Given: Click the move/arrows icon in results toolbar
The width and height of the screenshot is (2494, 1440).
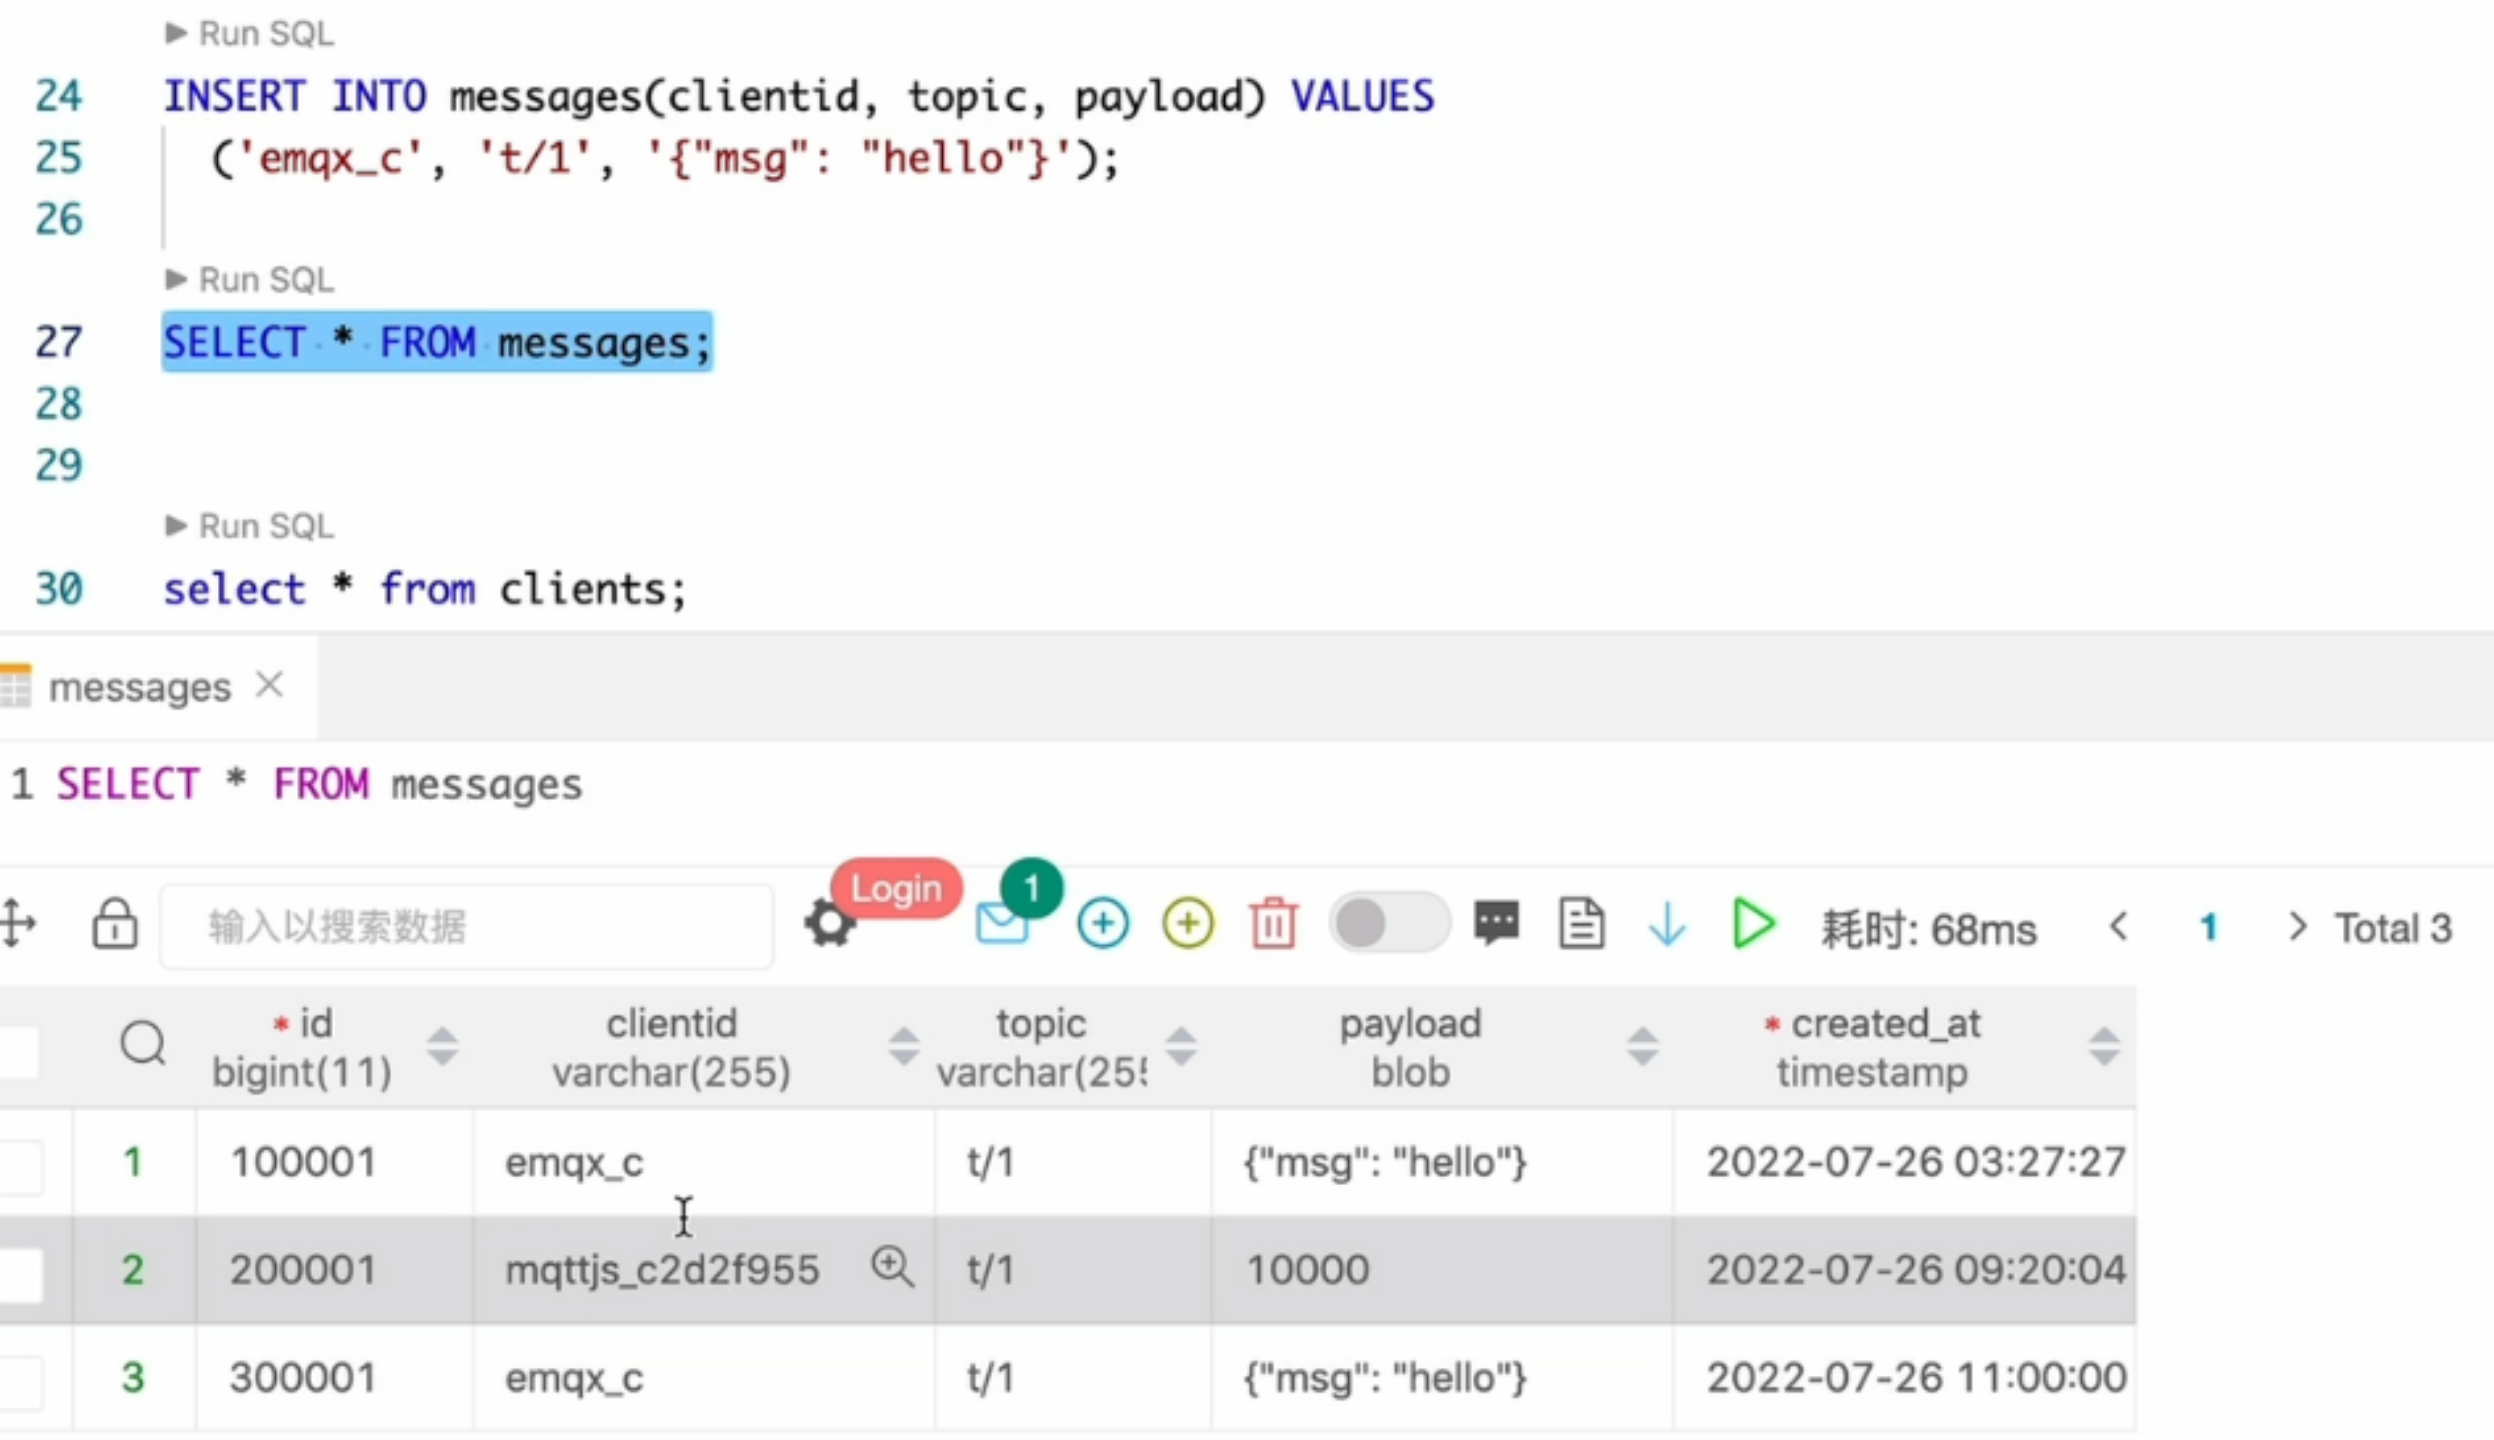Looking at the screenshot, I should [x=17, y=923].
